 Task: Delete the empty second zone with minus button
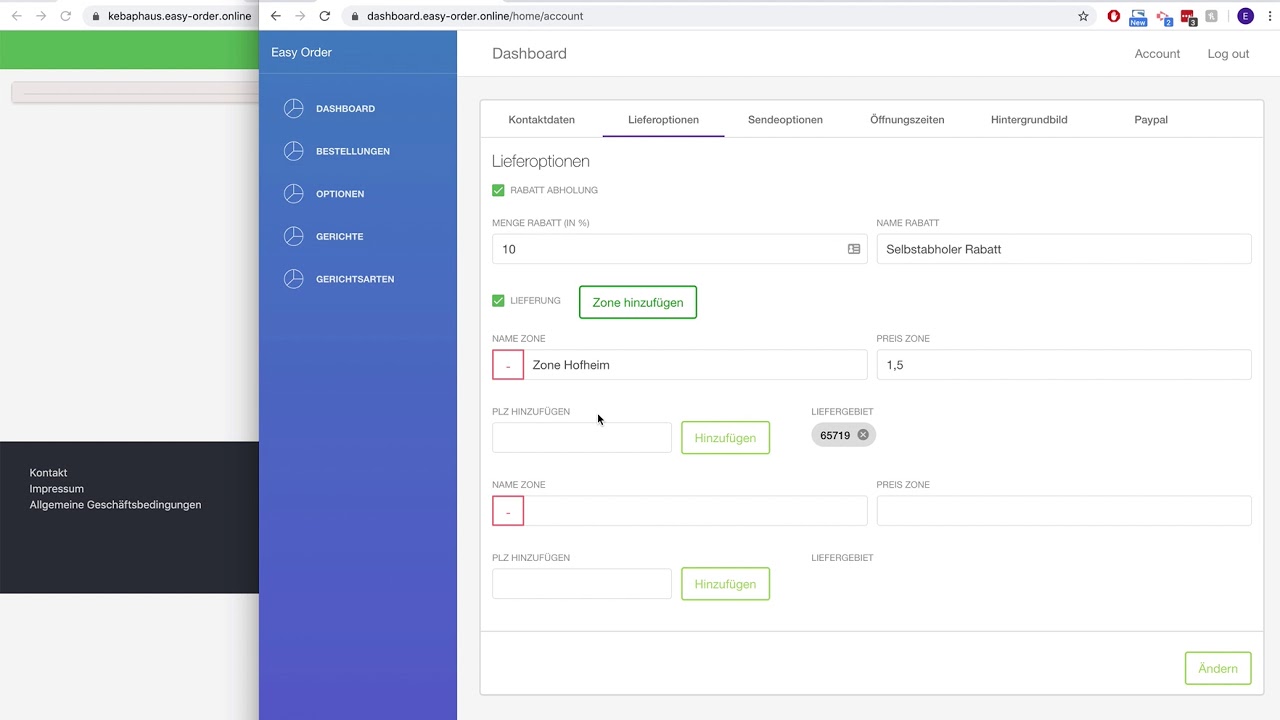tap(508, 511)
